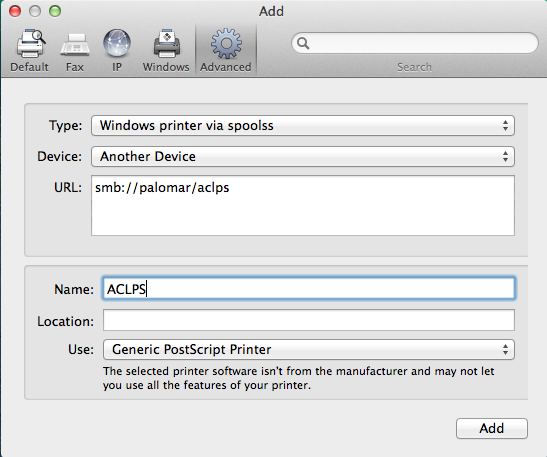The width and height of the screenshot is (547, 457).
Task: Click the search magnifying glass icon
Action: [x=303, y=43]
